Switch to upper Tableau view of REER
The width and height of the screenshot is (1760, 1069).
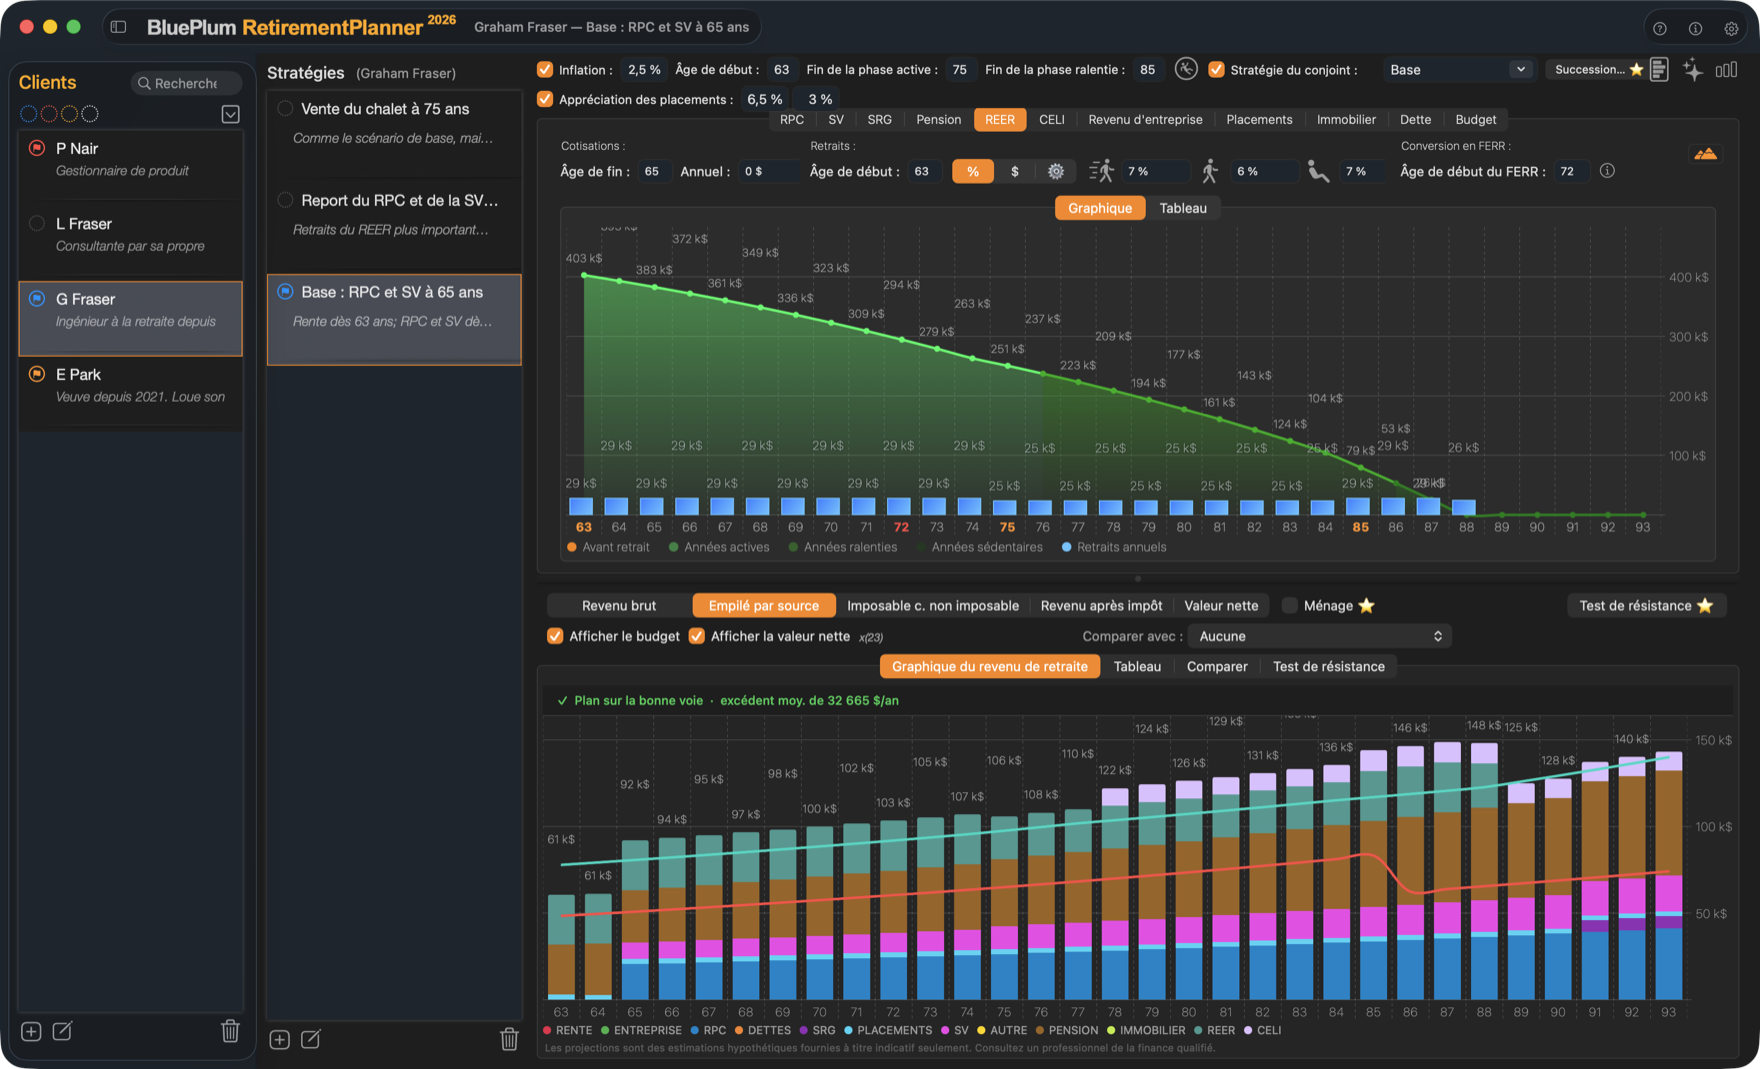click(1183, 208)
